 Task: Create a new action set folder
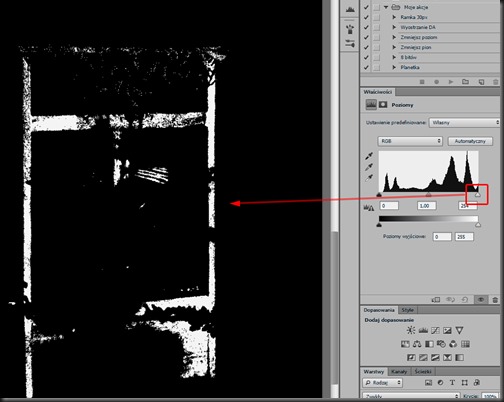point(465,82)
